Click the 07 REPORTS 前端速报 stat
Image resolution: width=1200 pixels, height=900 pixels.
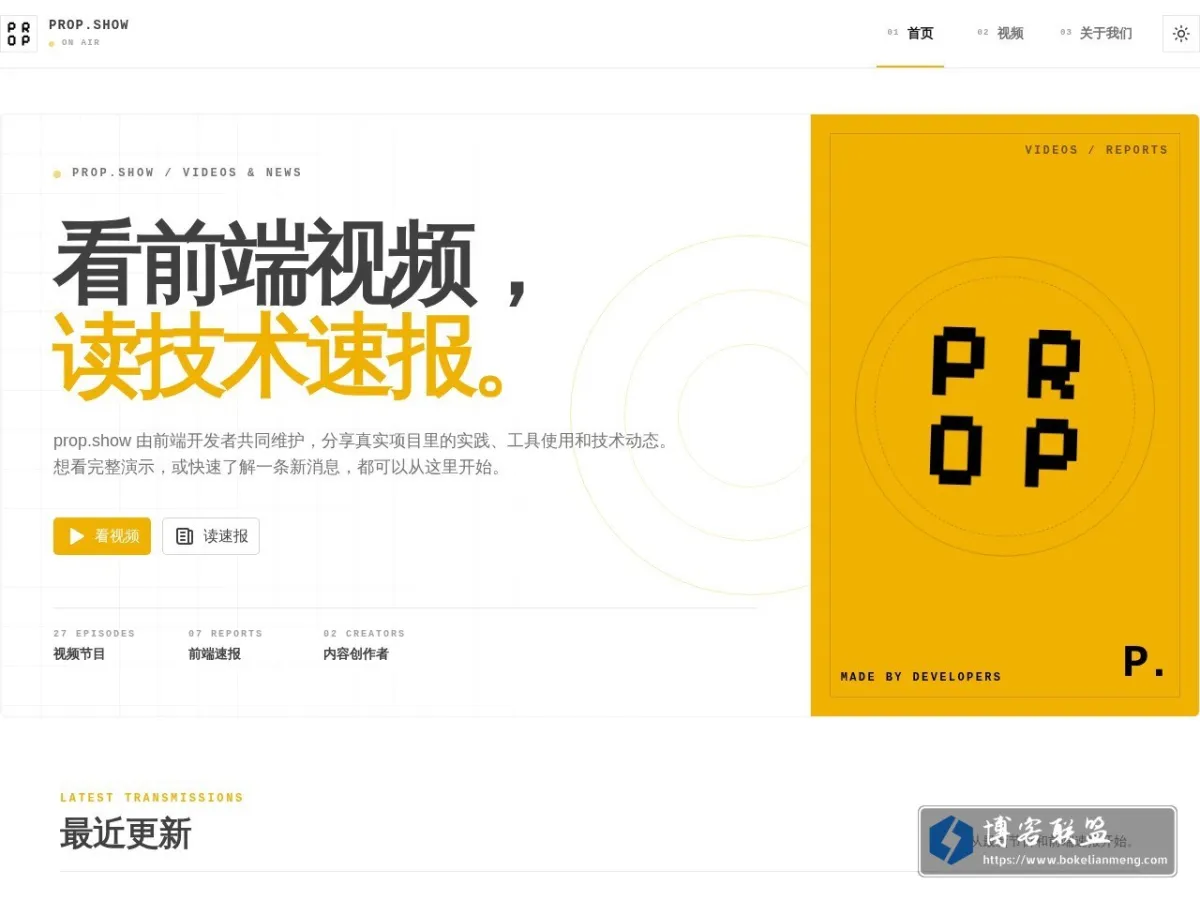pos(225,645)
